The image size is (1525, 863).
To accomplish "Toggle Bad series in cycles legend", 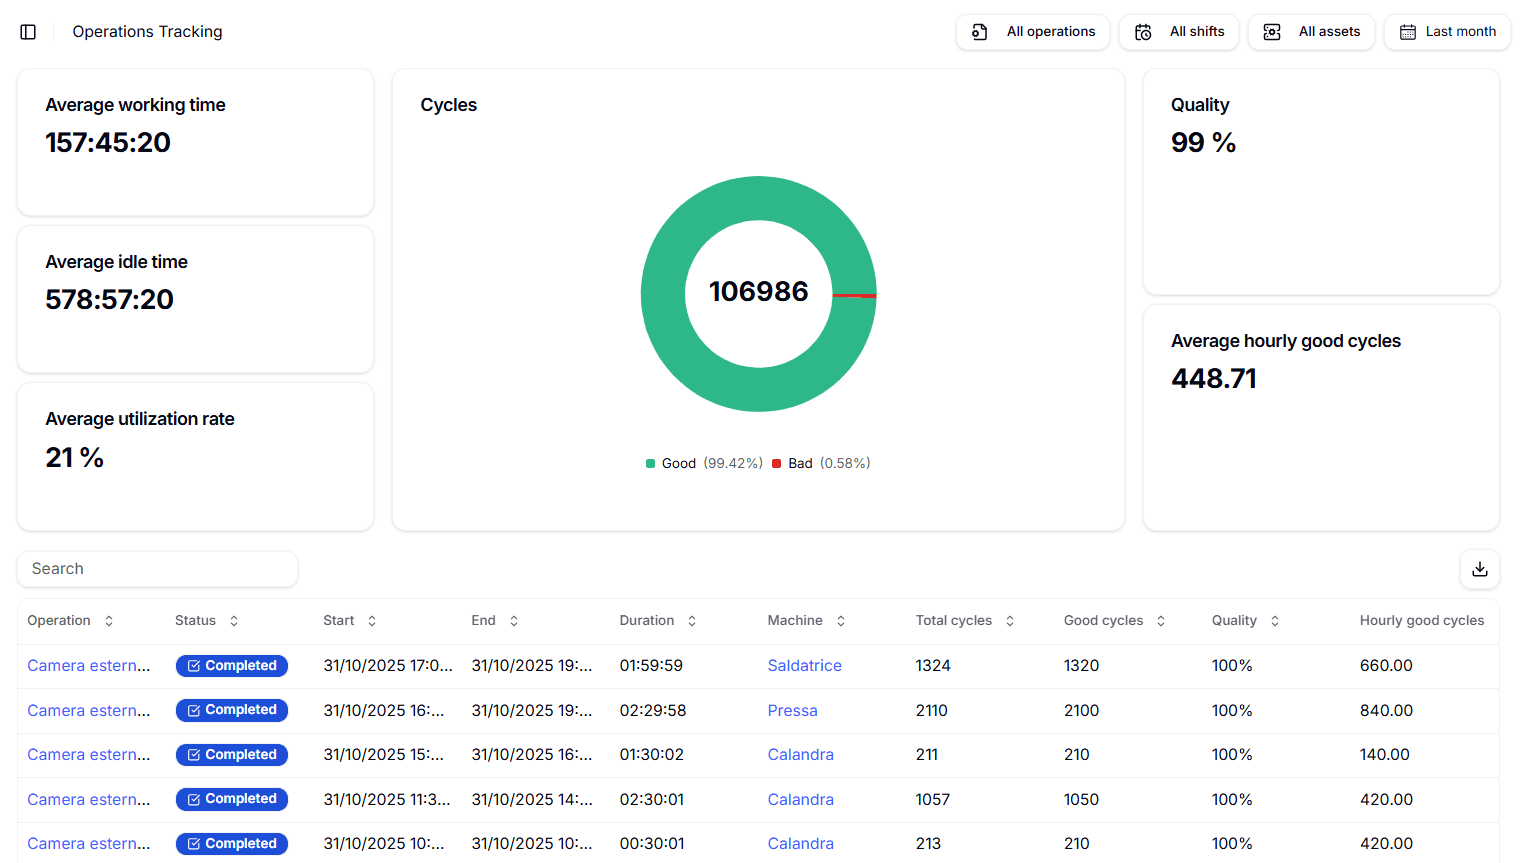I will pos(800,464).
